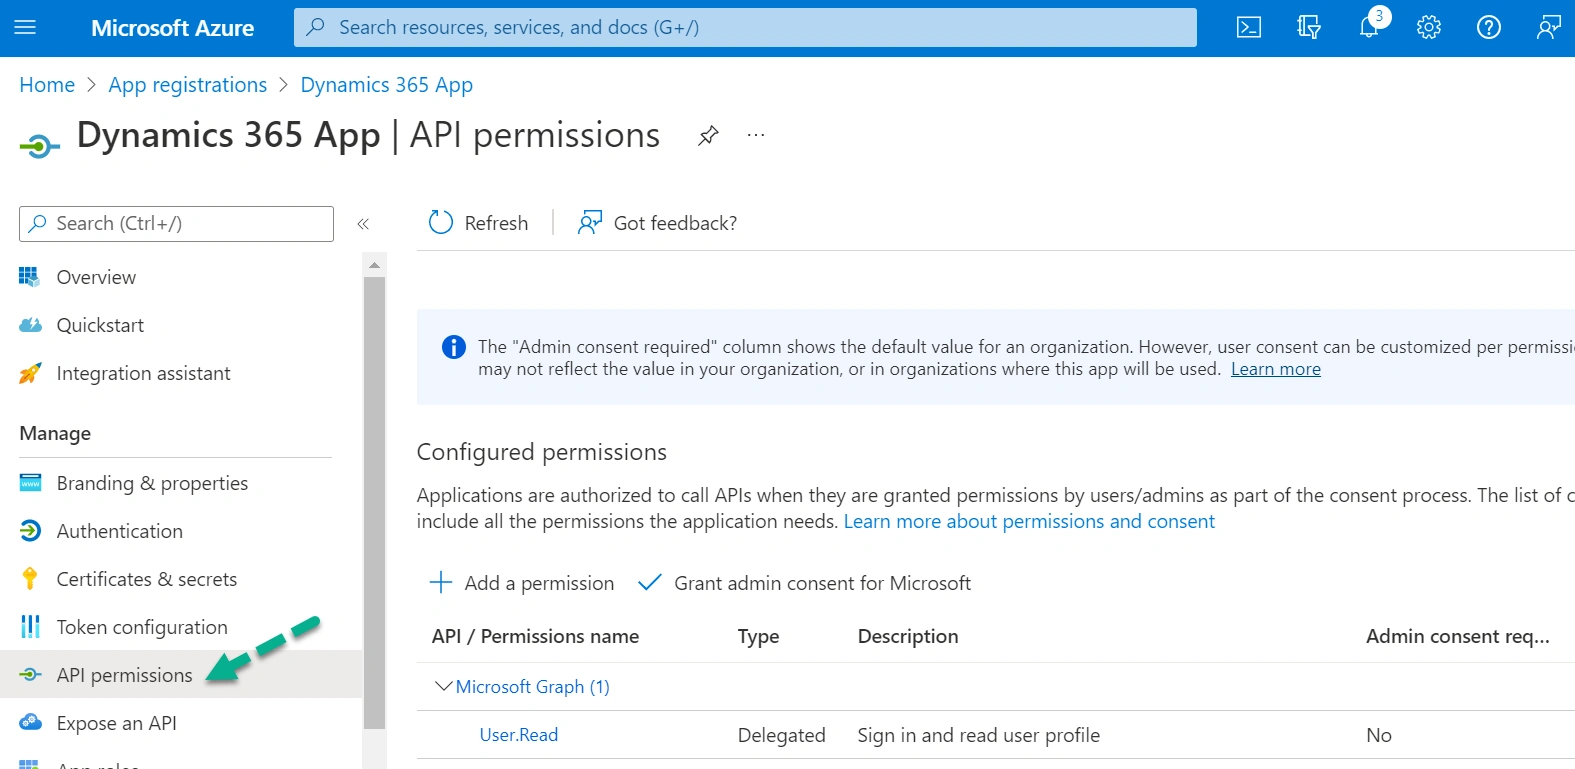Open the notifications bell

[1369, 28]
